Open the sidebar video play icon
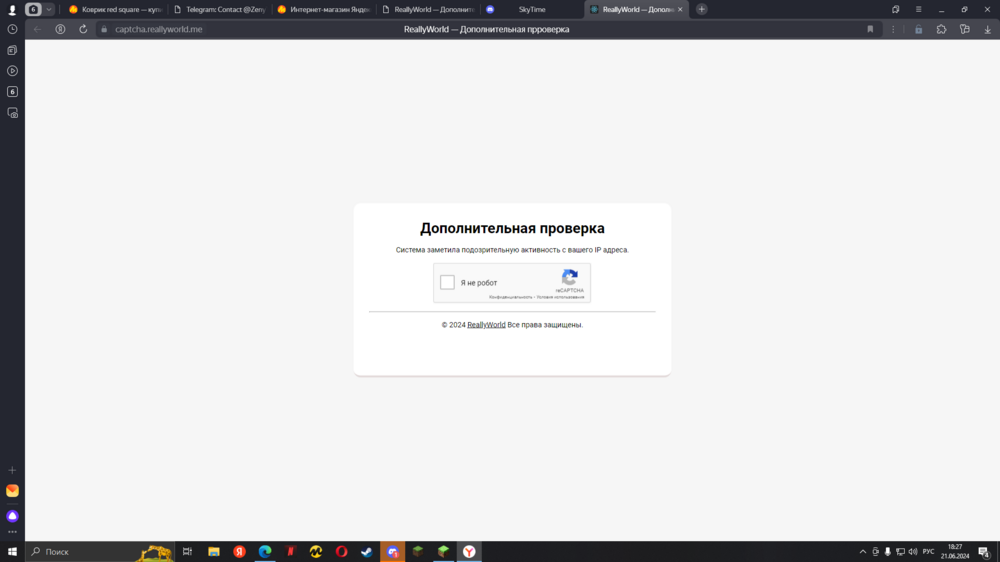 (12, 71)
